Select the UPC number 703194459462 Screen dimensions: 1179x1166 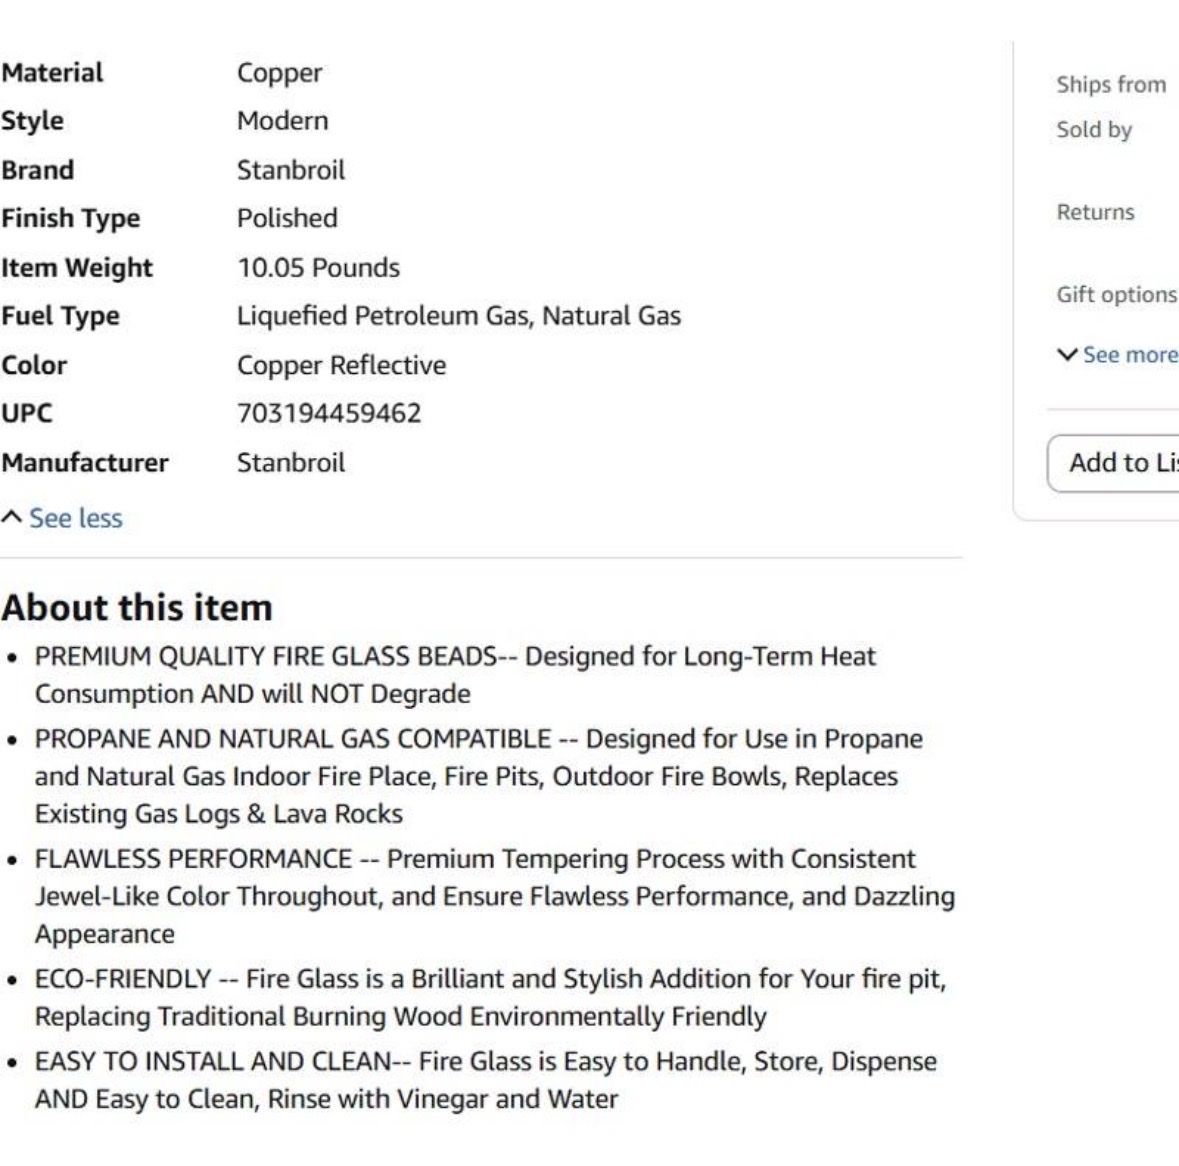coord(329,413)
